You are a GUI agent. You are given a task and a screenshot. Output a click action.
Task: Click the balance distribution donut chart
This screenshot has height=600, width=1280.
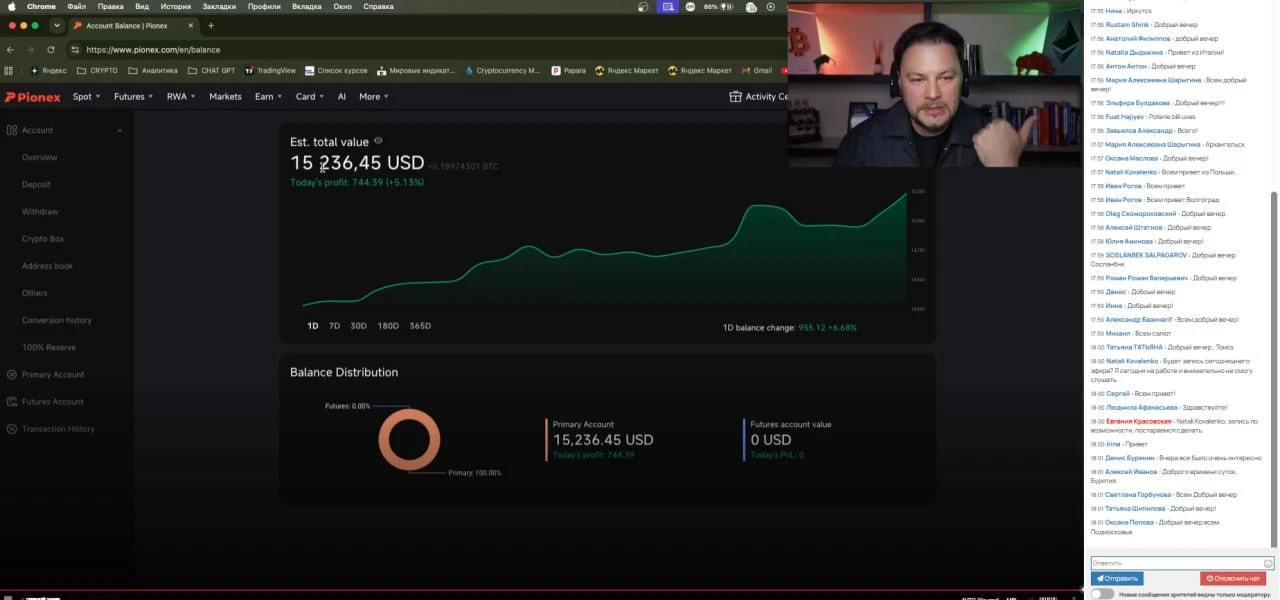pyautogui.click(x=409, y=439)
